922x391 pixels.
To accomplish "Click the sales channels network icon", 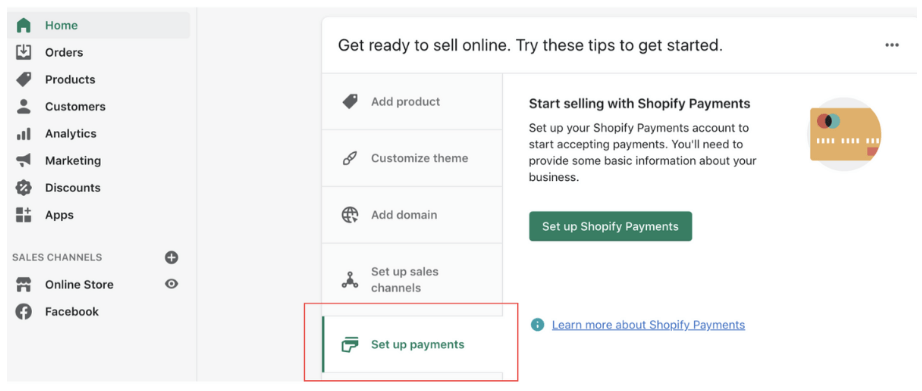I will pyautogui.click(x=350, y=280).
